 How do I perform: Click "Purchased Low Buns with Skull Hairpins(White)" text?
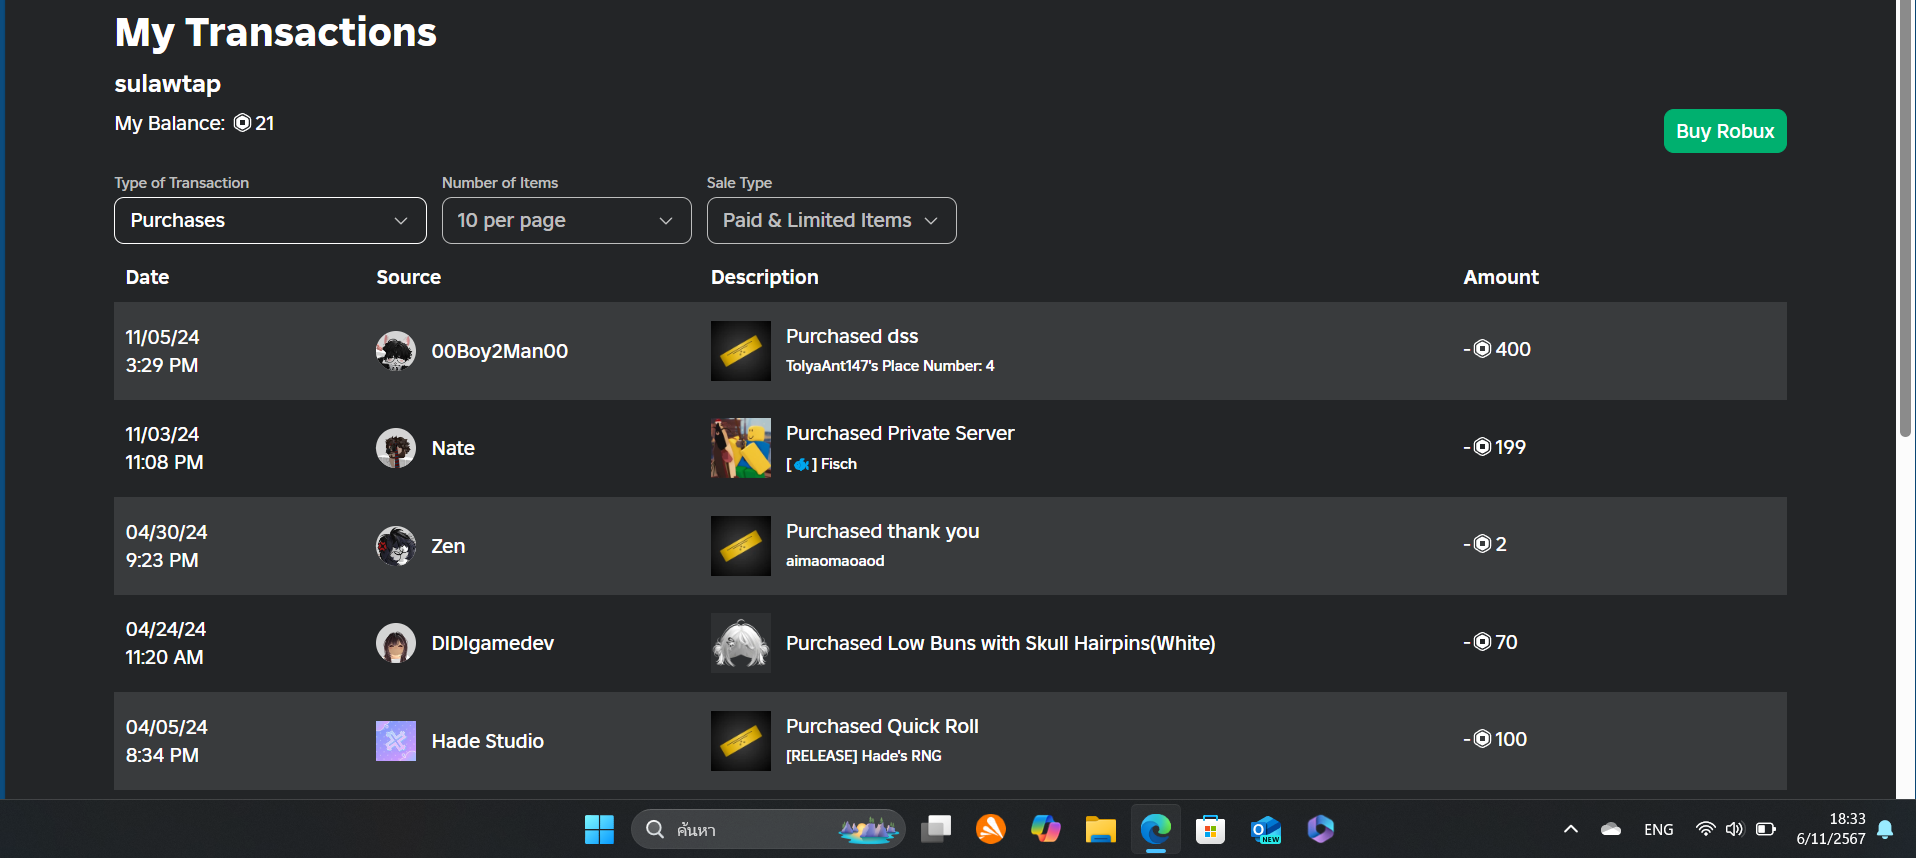coord(1001,643)
